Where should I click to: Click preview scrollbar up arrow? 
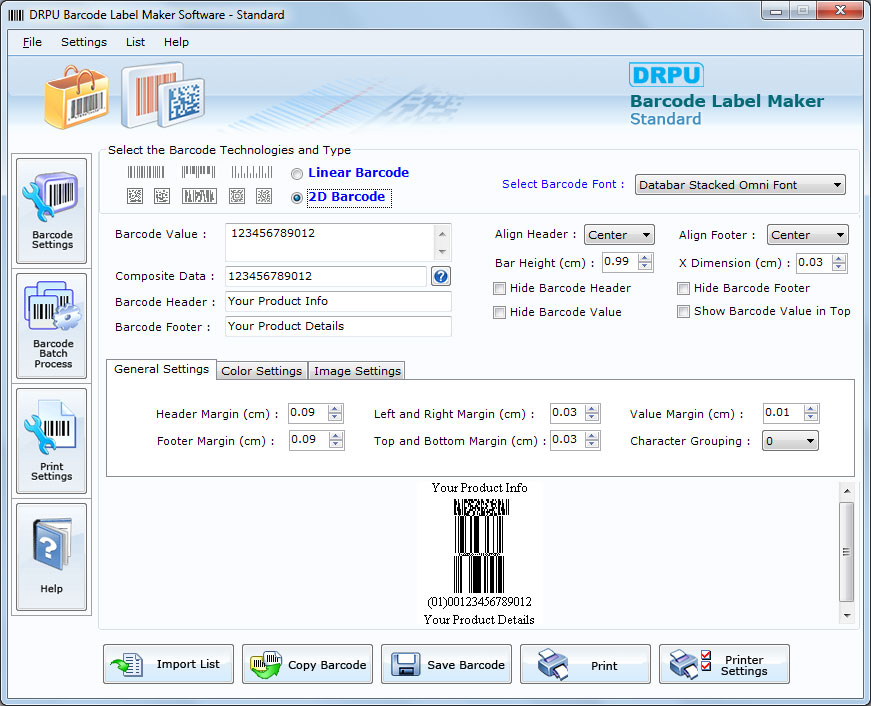point(847,491)
